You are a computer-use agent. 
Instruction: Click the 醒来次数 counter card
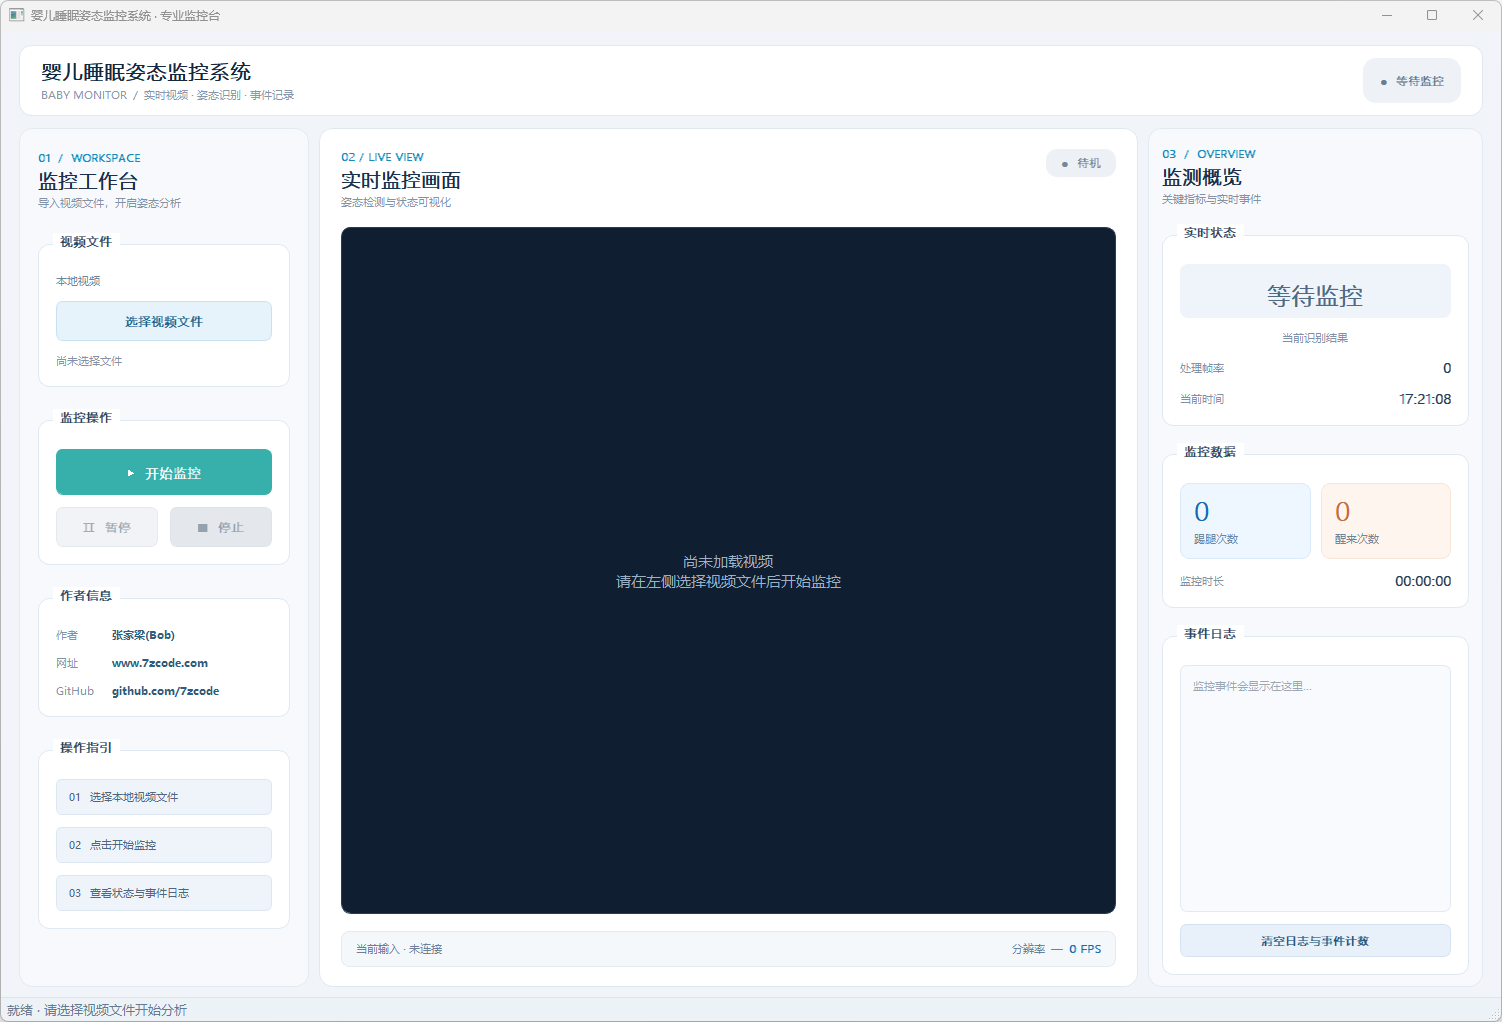pos(1386,521)
